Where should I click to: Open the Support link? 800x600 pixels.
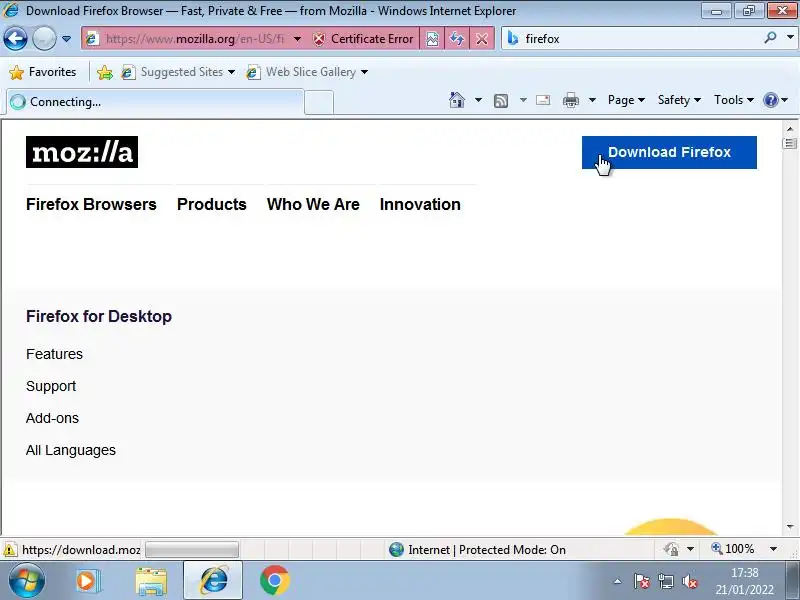51,386
